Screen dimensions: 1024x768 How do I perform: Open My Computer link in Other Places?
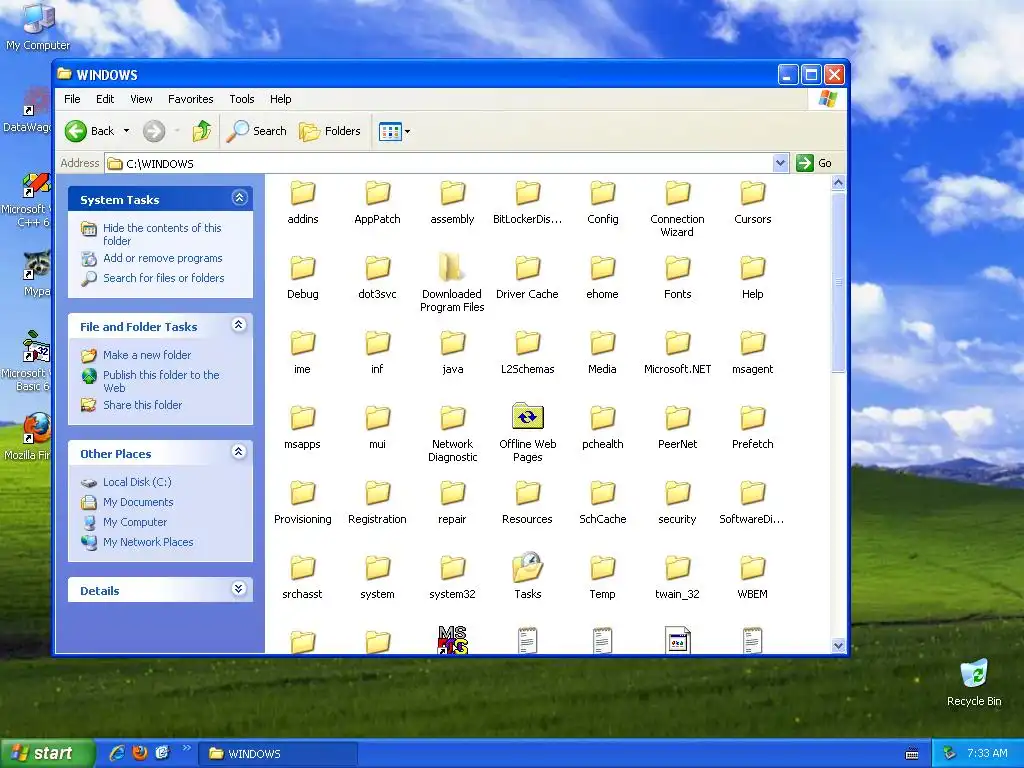coord(135,522)
